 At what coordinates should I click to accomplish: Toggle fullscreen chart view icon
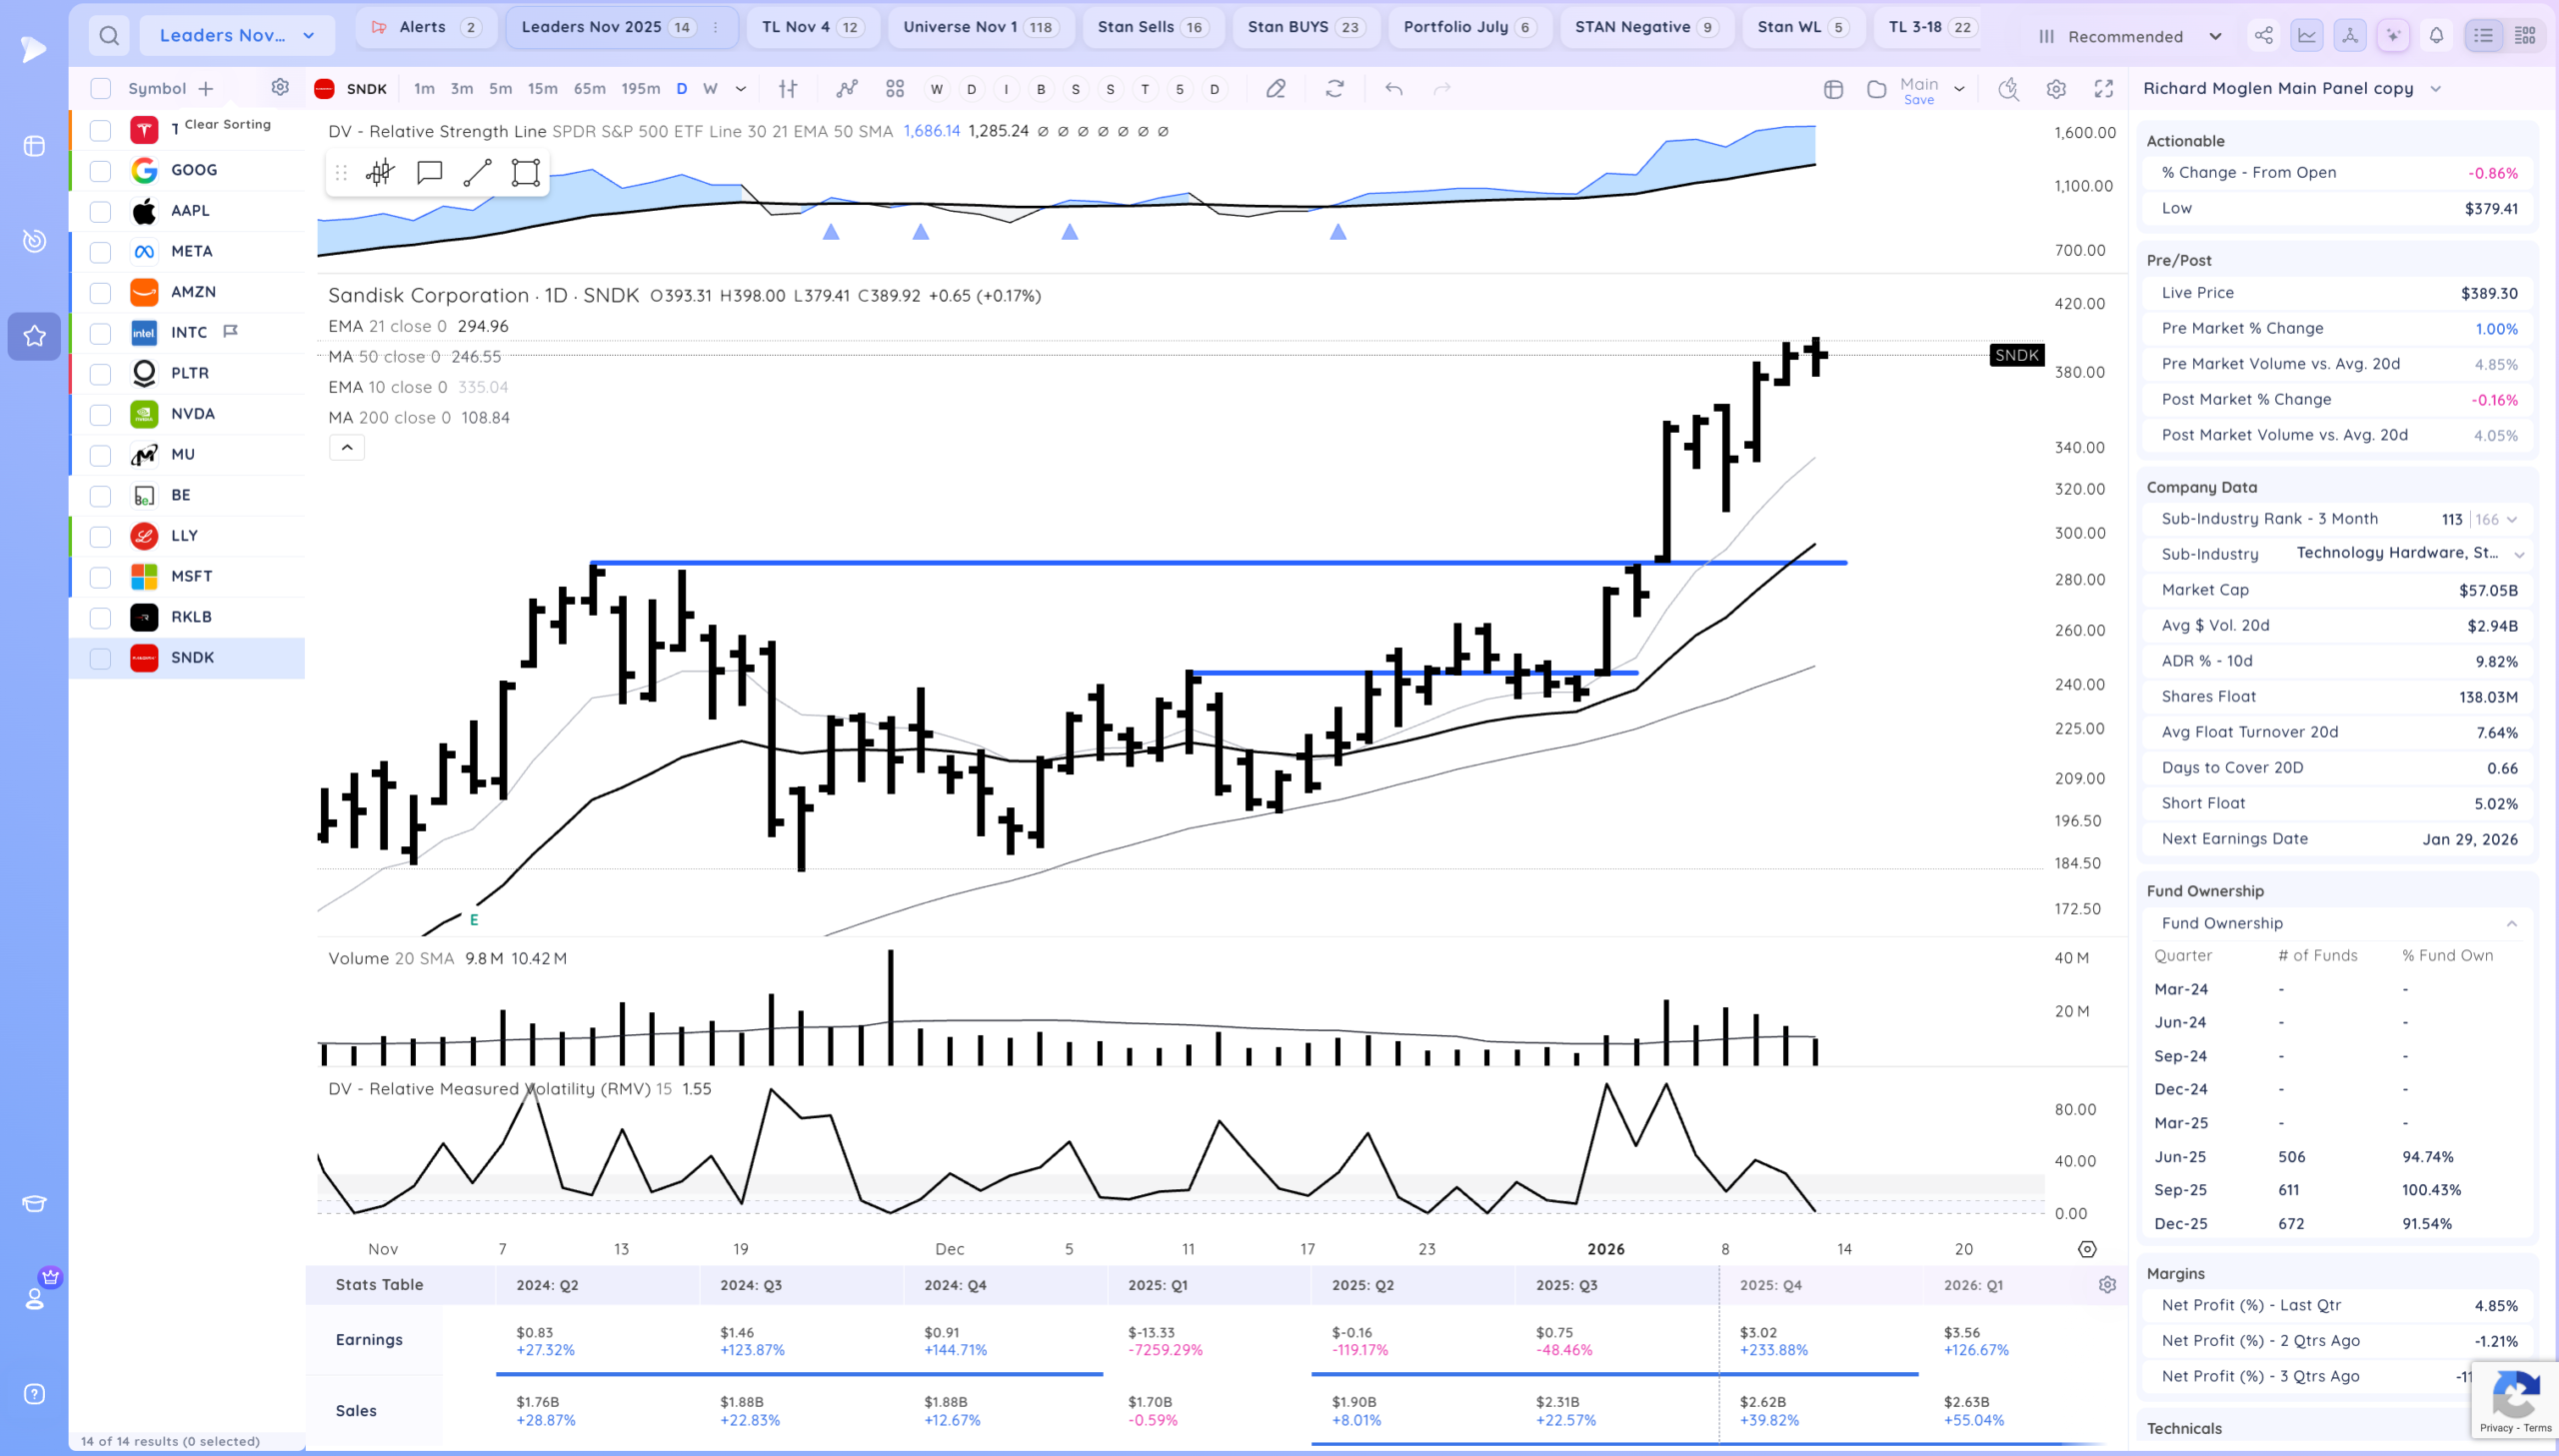tap(2104, 89)
